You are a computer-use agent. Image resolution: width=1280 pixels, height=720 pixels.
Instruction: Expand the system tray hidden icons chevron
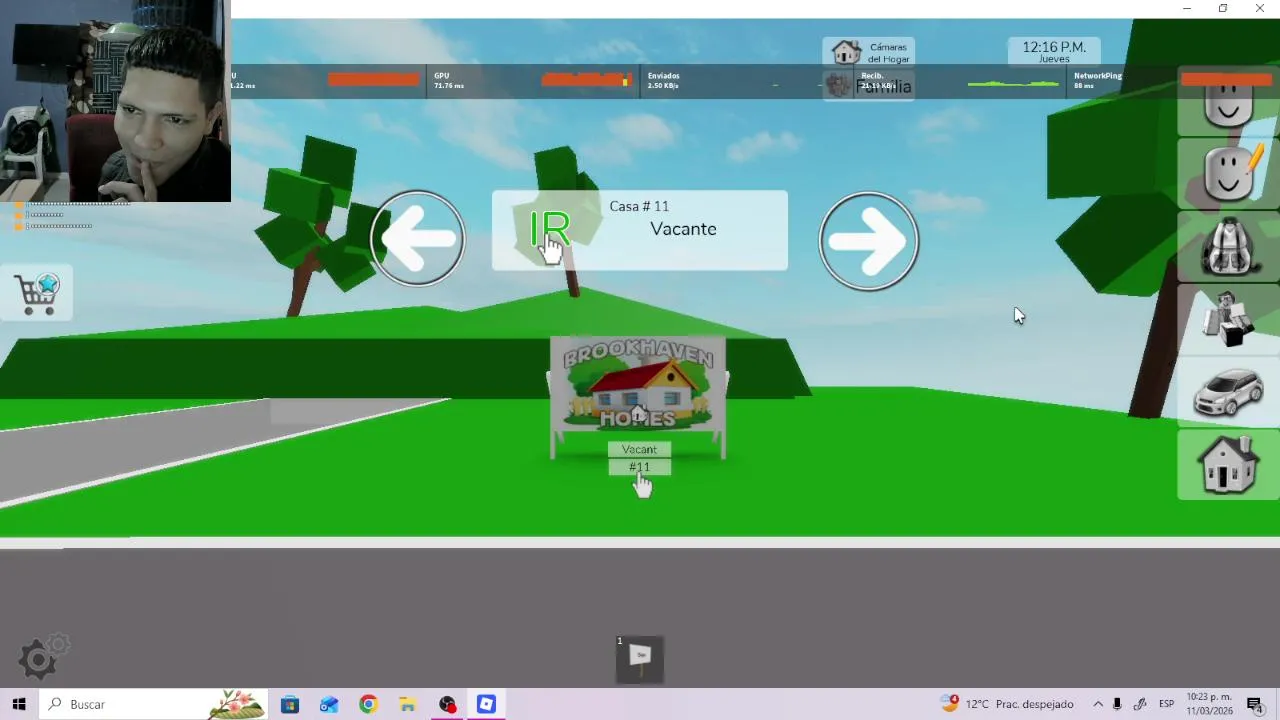1098,704
